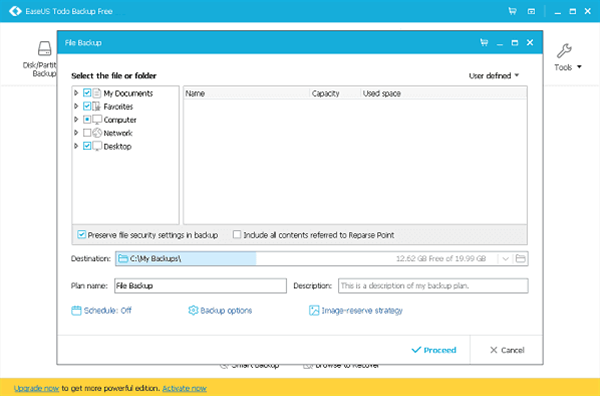Click the Proceed button
Viewport: 600px width, 396px height.
[x=434, y=350]
